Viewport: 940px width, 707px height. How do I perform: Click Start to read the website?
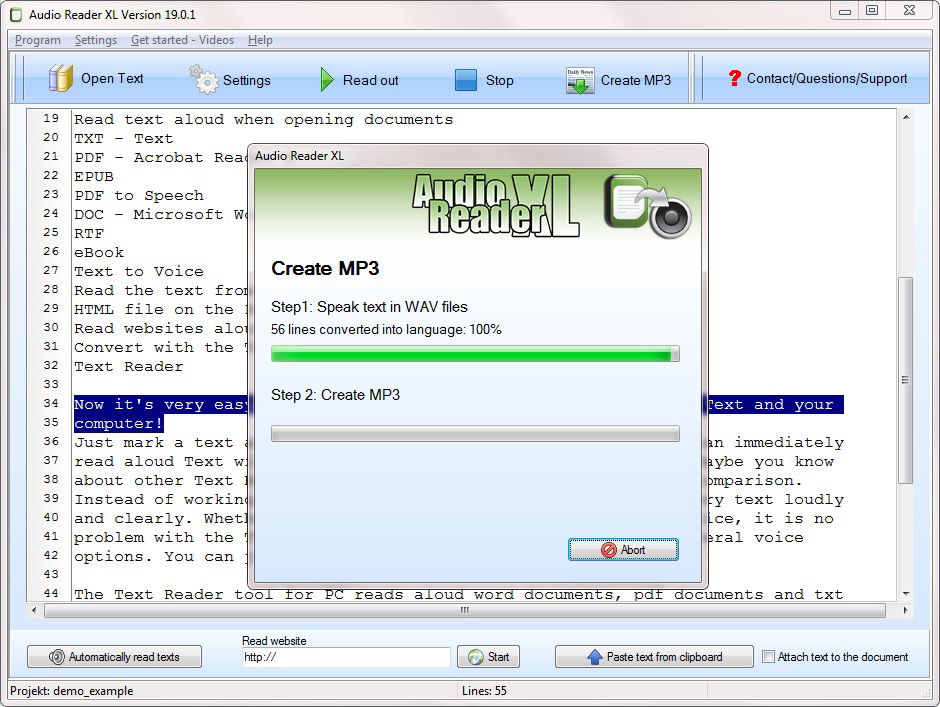point(489,657)
